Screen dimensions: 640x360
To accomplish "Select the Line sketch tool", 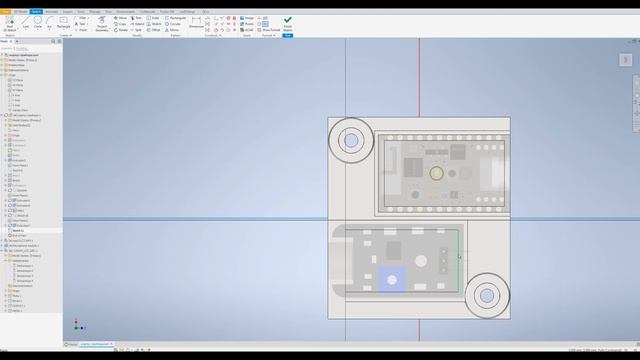I will coord(26,22).
